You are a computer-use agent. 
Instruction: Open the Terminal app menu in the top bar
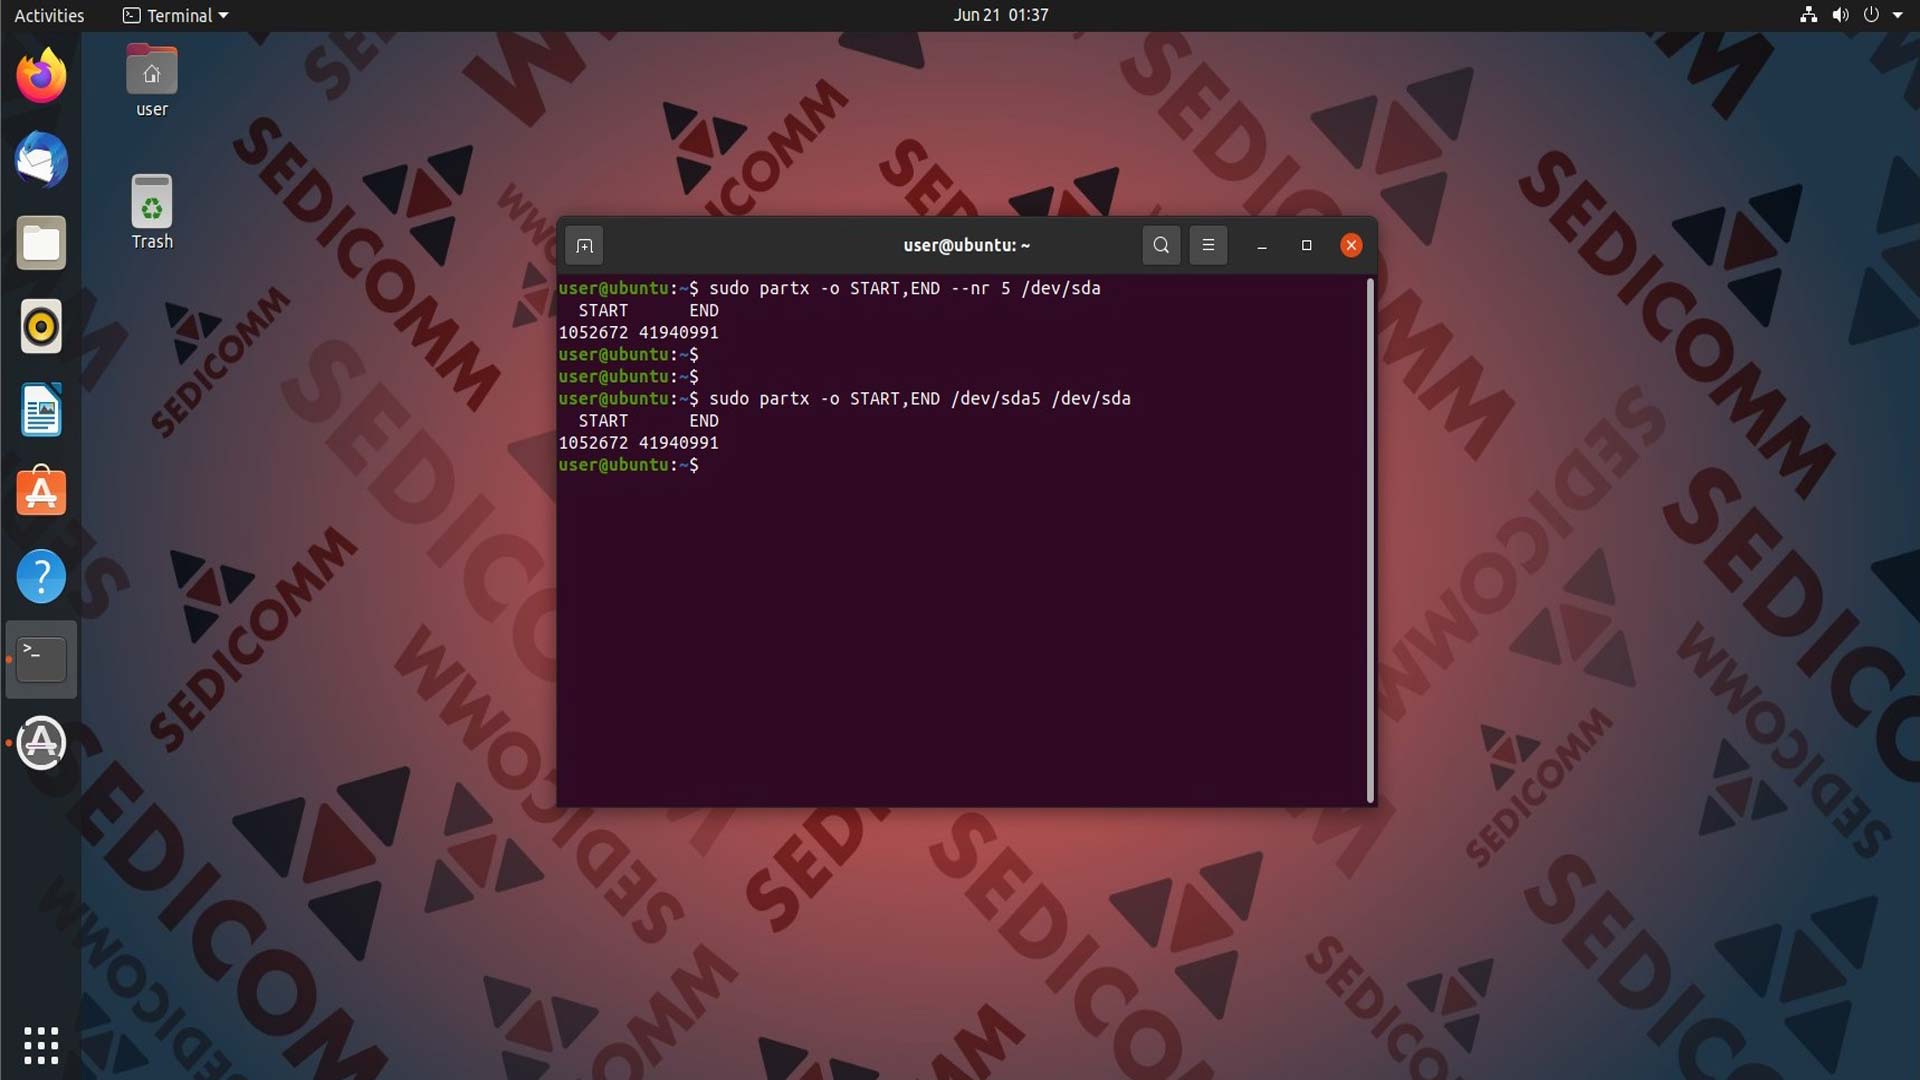click(176, 15)
